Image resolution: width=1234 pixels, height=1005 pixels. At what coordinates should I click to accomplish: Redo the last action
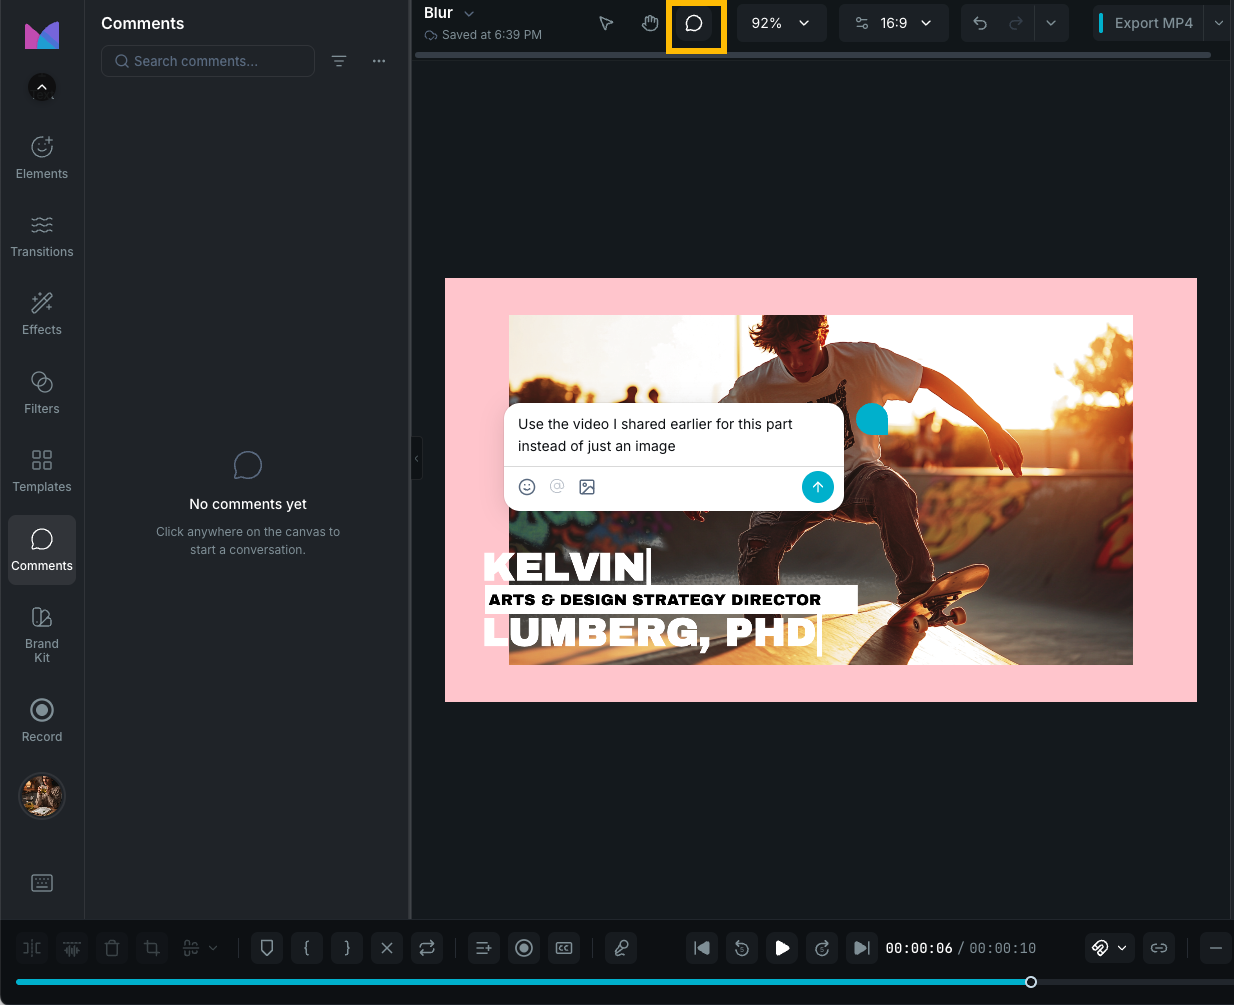point(1015,23)
